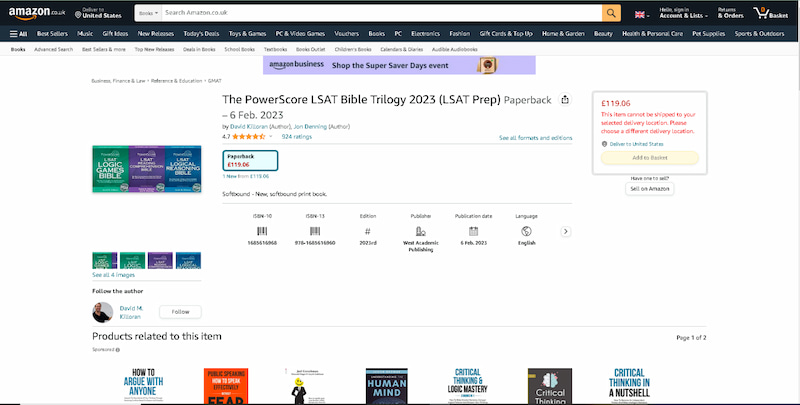This screenshot has width=800, height=405.
Task: Open Gift Ideas in the nav bar
Action: pyautogui.click(x=115, y=34)
